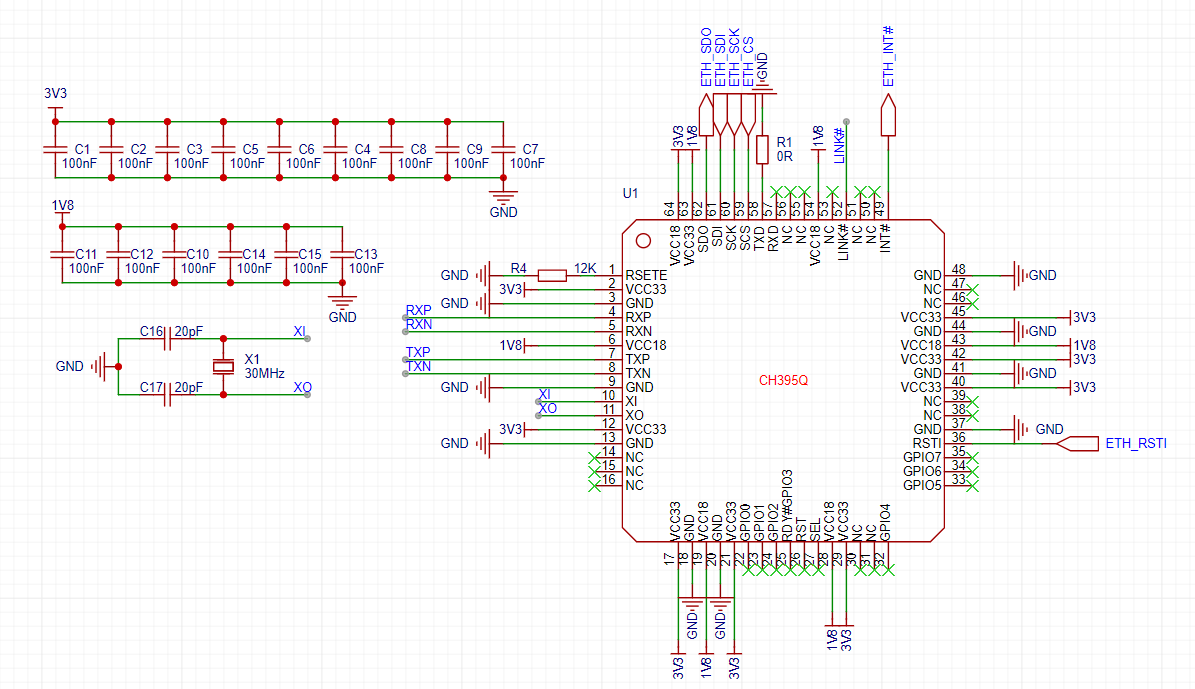This screenshot has width=1195, height=689.
Task: Click the TXP net label
Action: click(418, 352)
